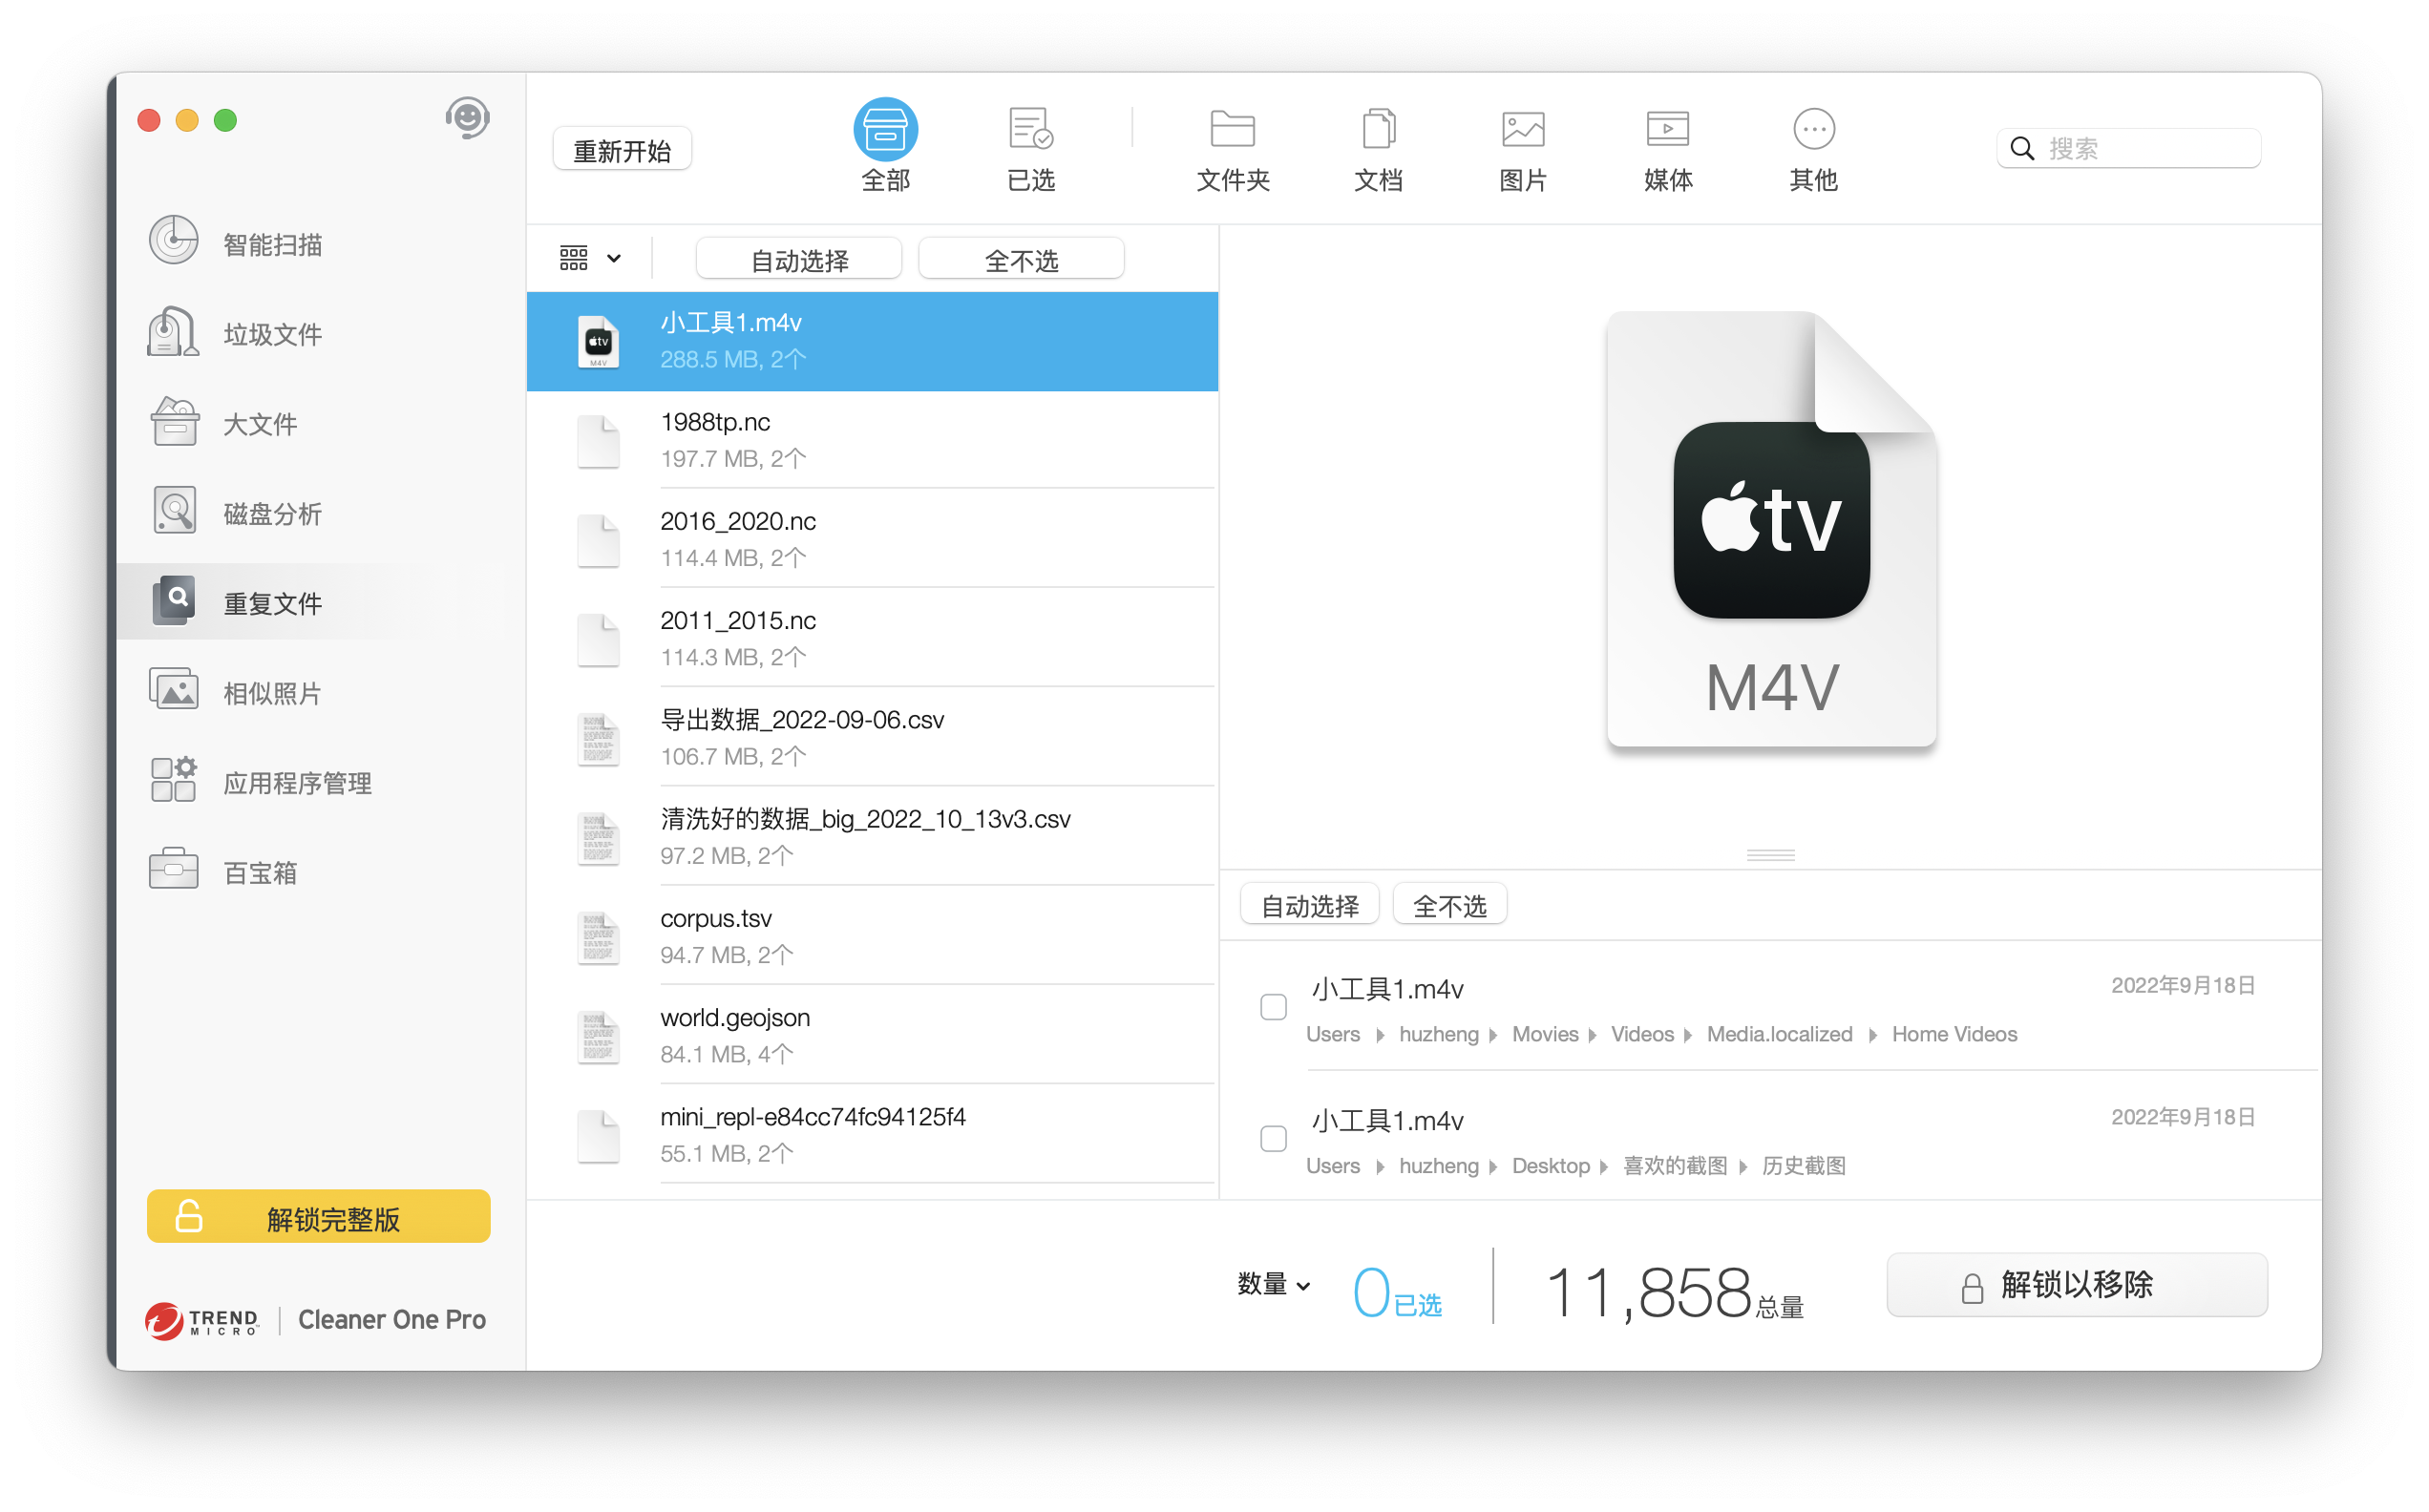The width and height of the screenshot is (2429, 1512).
Task: Open the Smart Scan (智能扫描) sidebar icon
Action: point(174,241)
